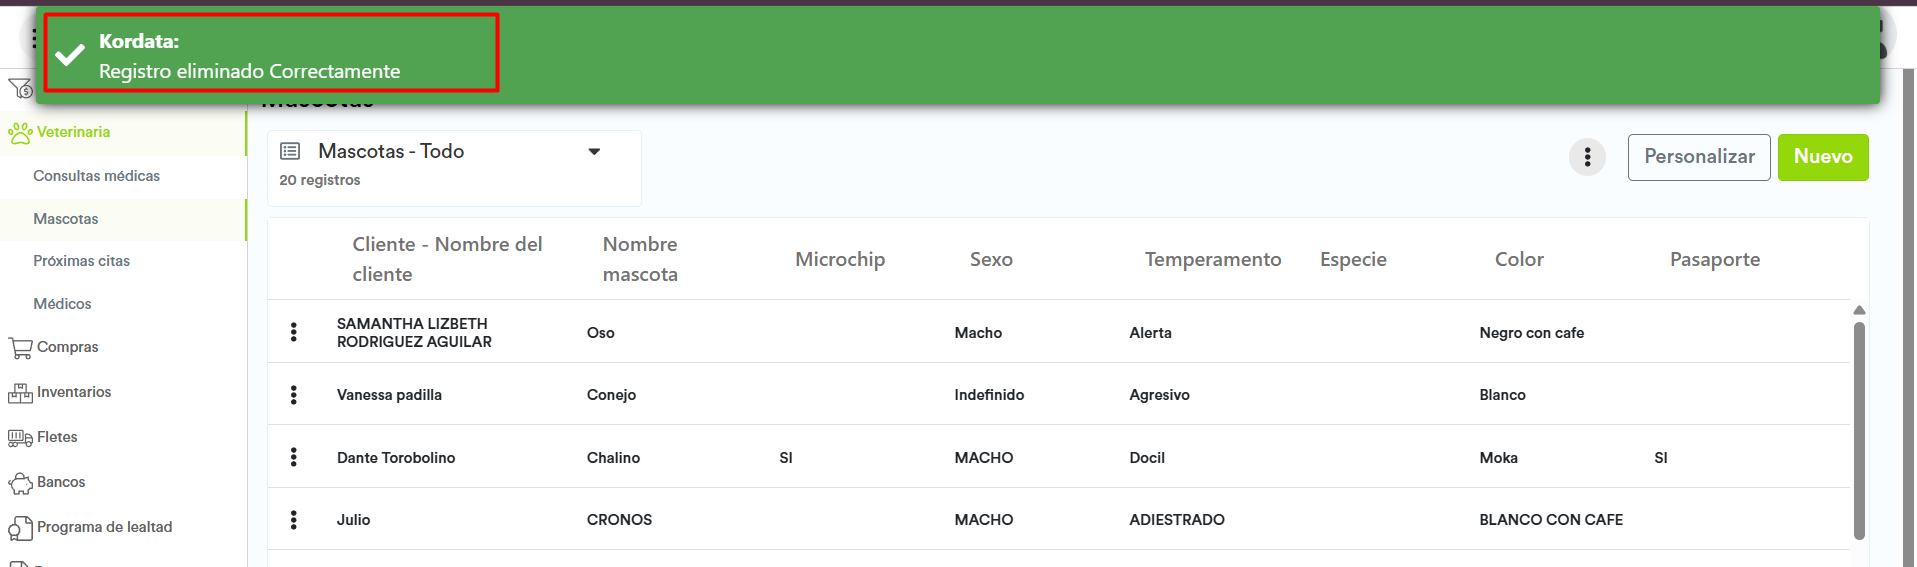The image size is (1917, 567).
Task: Open row actions for CRONOS record
Action: click(294, 520)
